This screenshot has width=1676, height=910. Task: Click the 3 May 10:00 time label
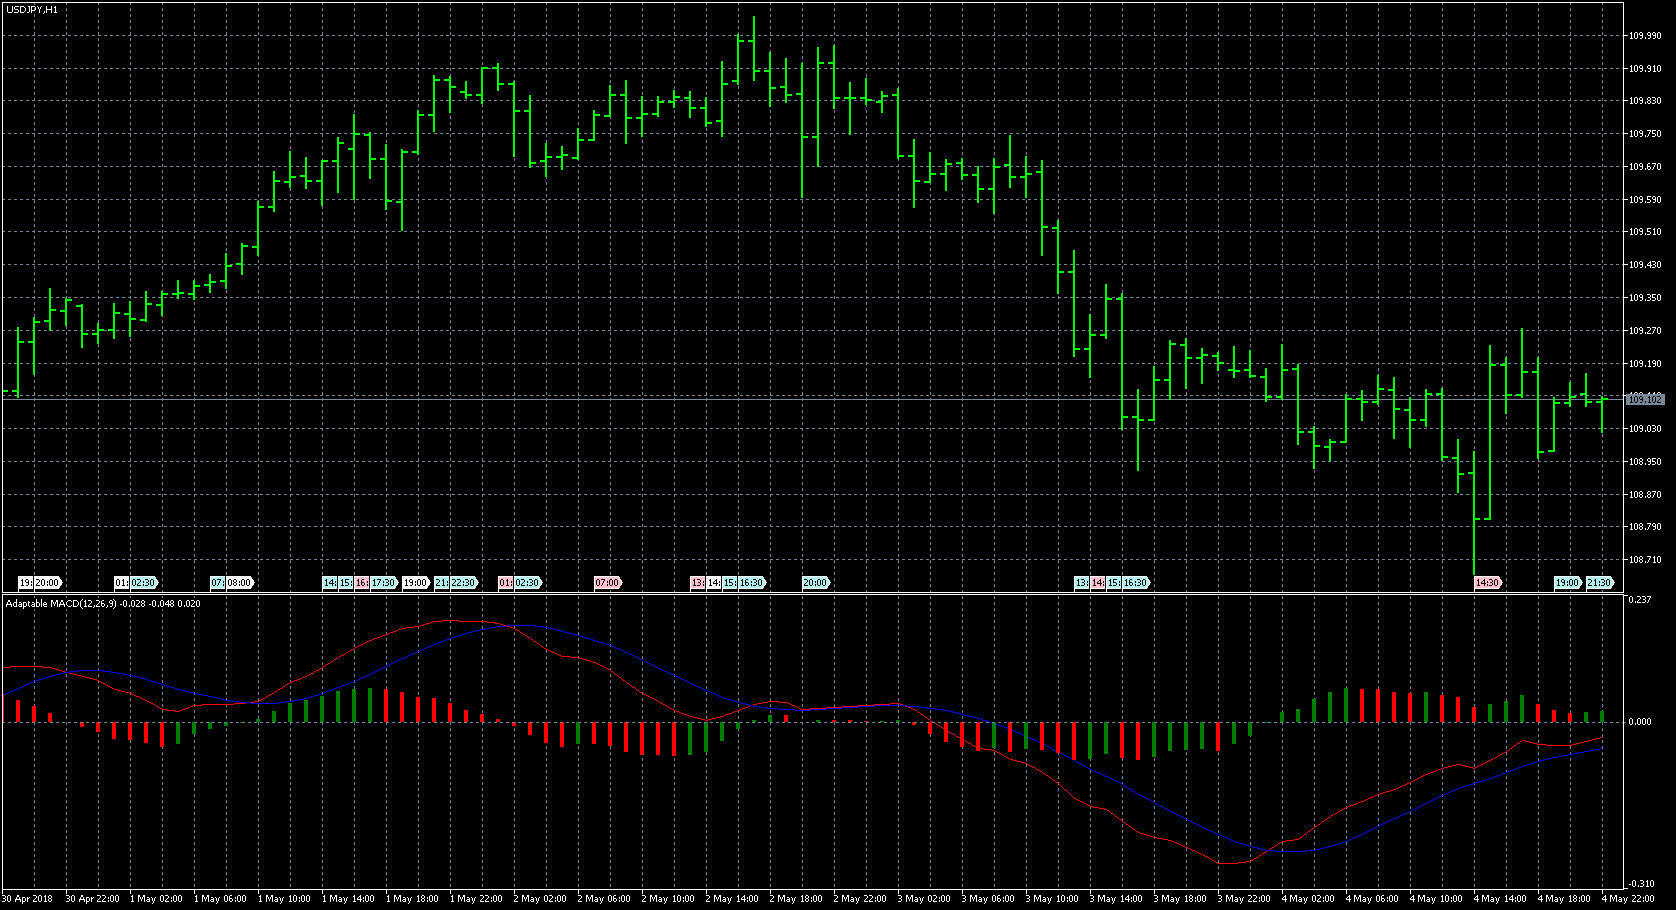[1052, 899]
